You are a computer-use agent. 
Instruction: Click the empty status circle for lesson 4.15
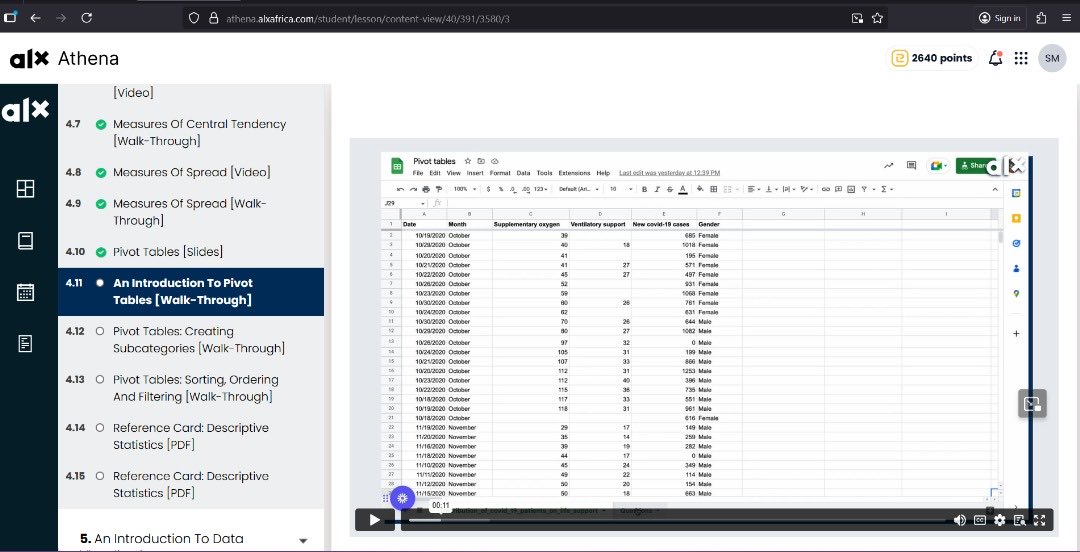click(x=101, y=476)
